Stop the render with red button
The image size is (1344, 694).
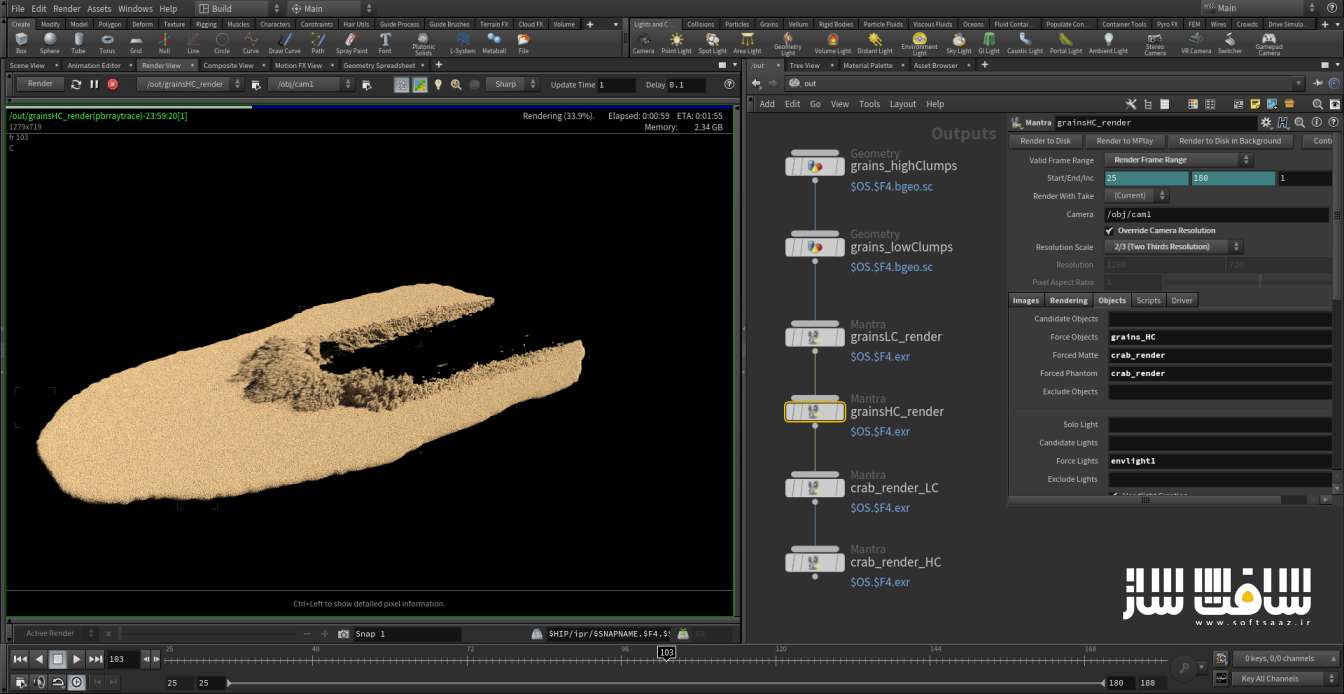point(112,84)
